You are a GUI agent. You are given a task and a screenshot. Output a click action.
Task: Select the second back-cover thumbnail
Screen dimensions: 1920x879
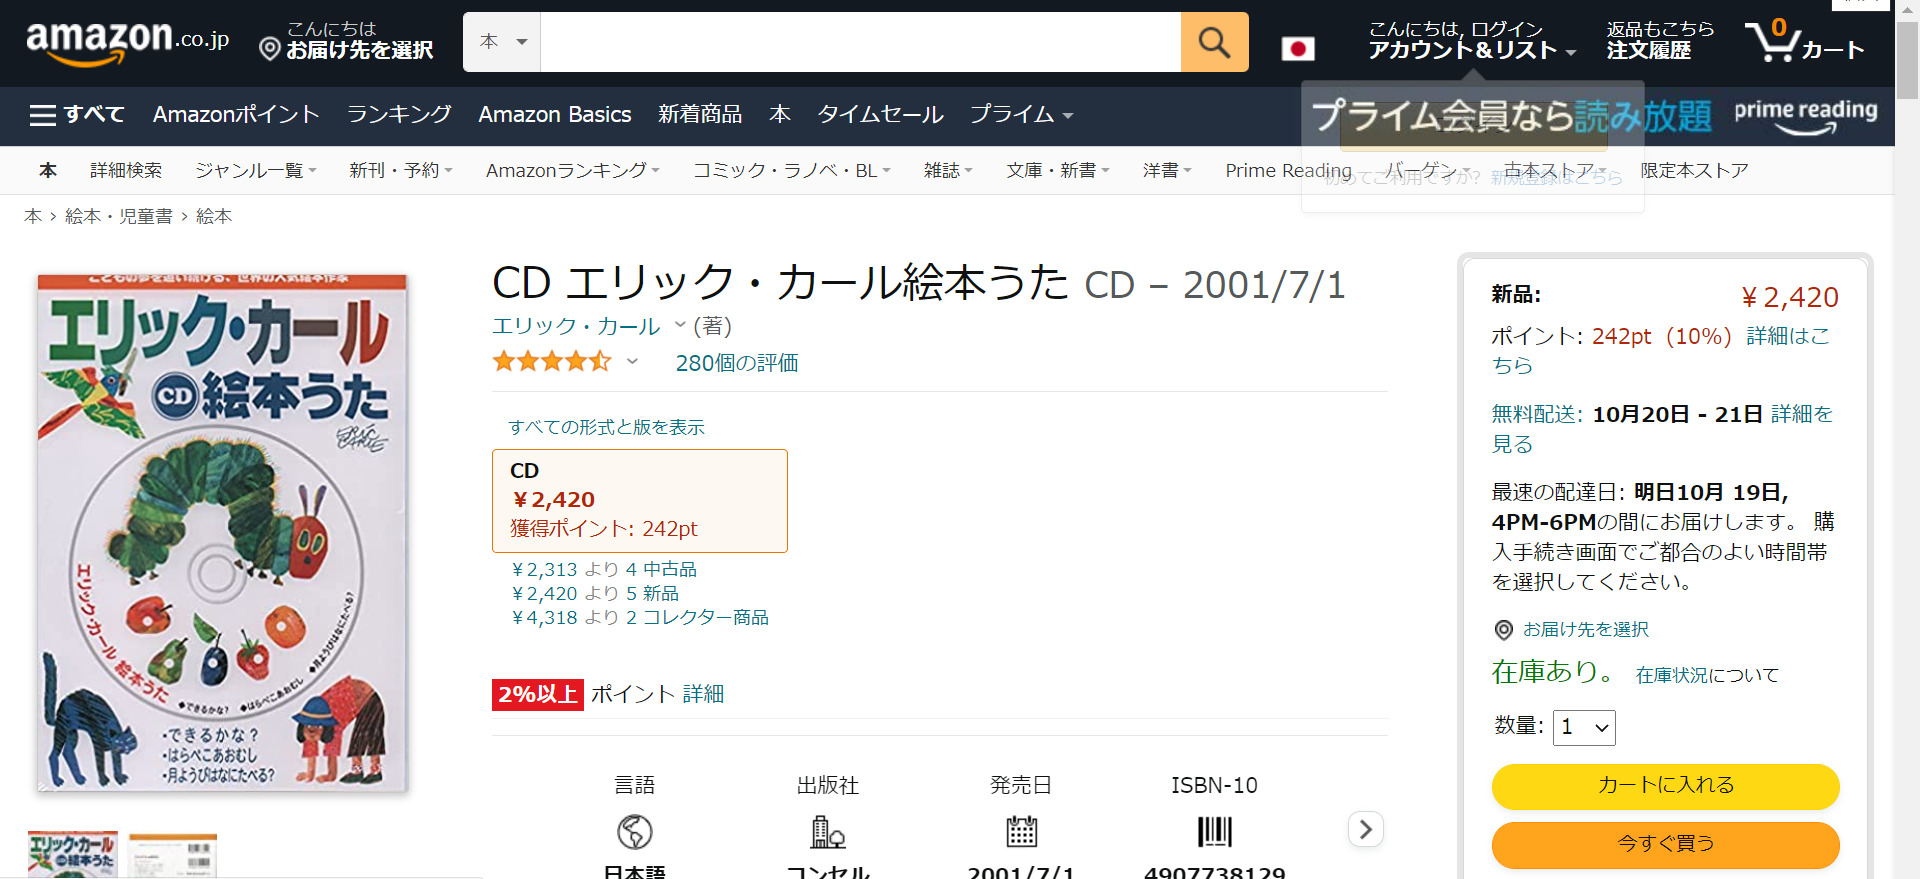click(x=173, y=855)
